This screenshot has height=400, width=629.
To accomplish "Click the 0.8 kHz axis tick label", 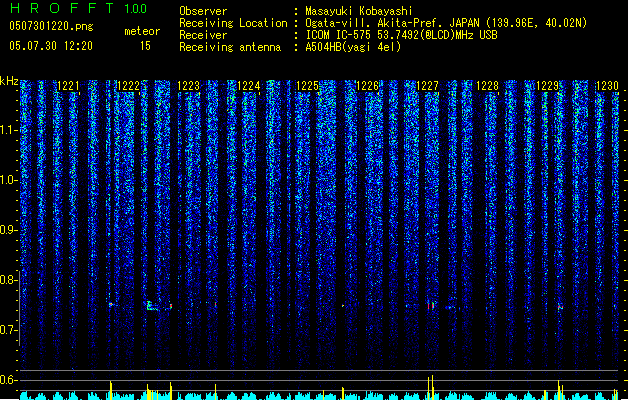I will pos(8,280).
